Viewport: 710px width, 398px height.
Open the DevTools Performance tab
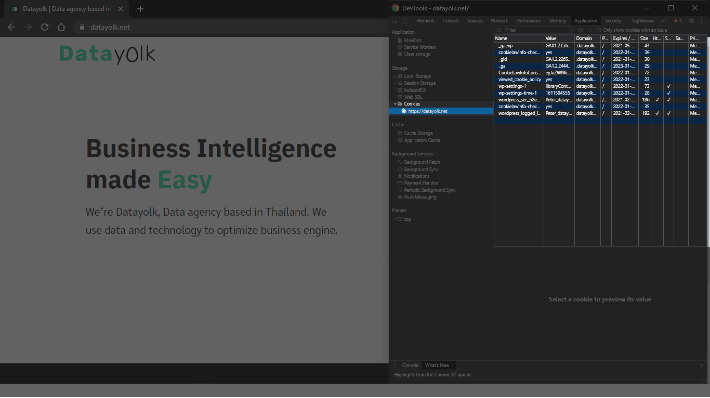click(x=528, y=21)
